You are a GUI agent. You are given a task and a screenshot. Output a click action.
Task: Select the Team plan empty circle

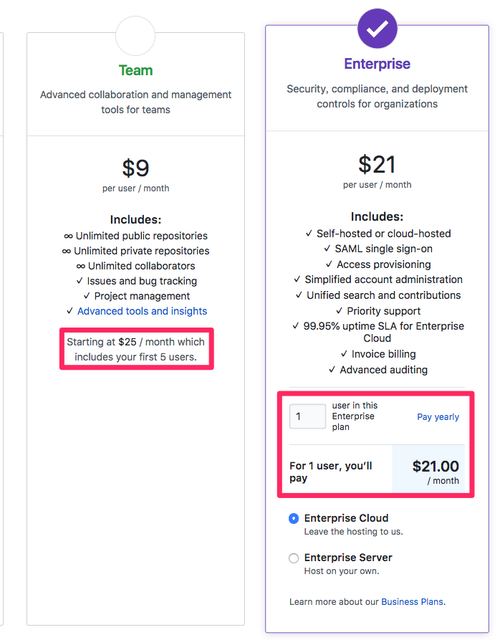tap(136, 36)
